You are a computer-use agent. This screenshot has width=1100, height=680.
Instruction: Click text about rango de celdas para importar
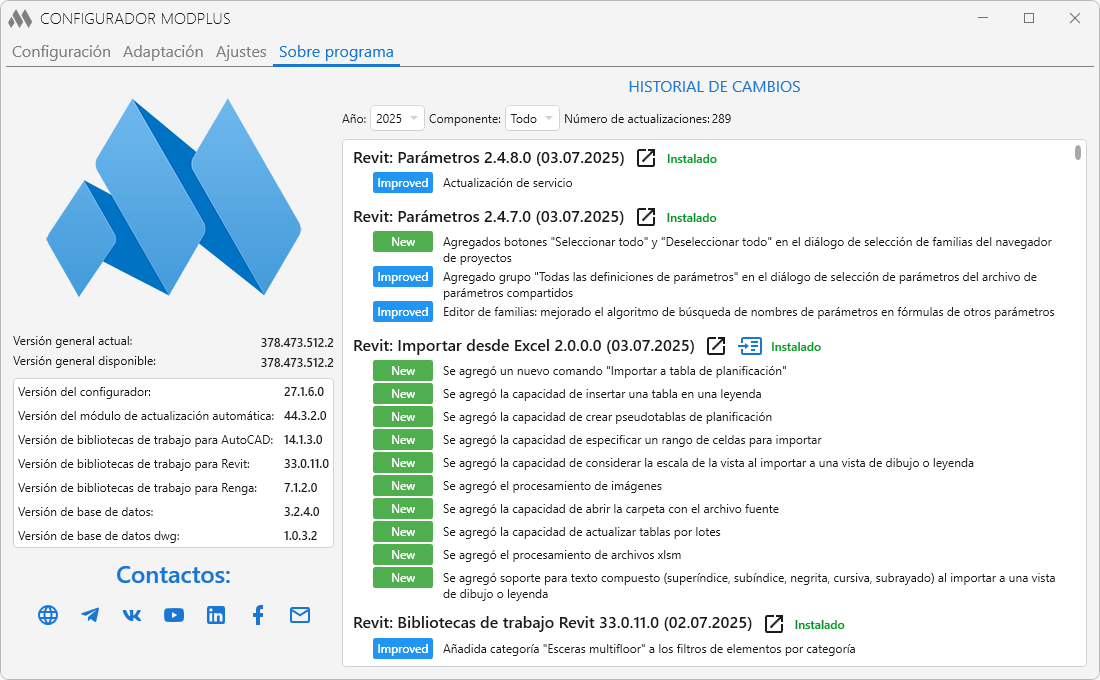click(631, 440)
